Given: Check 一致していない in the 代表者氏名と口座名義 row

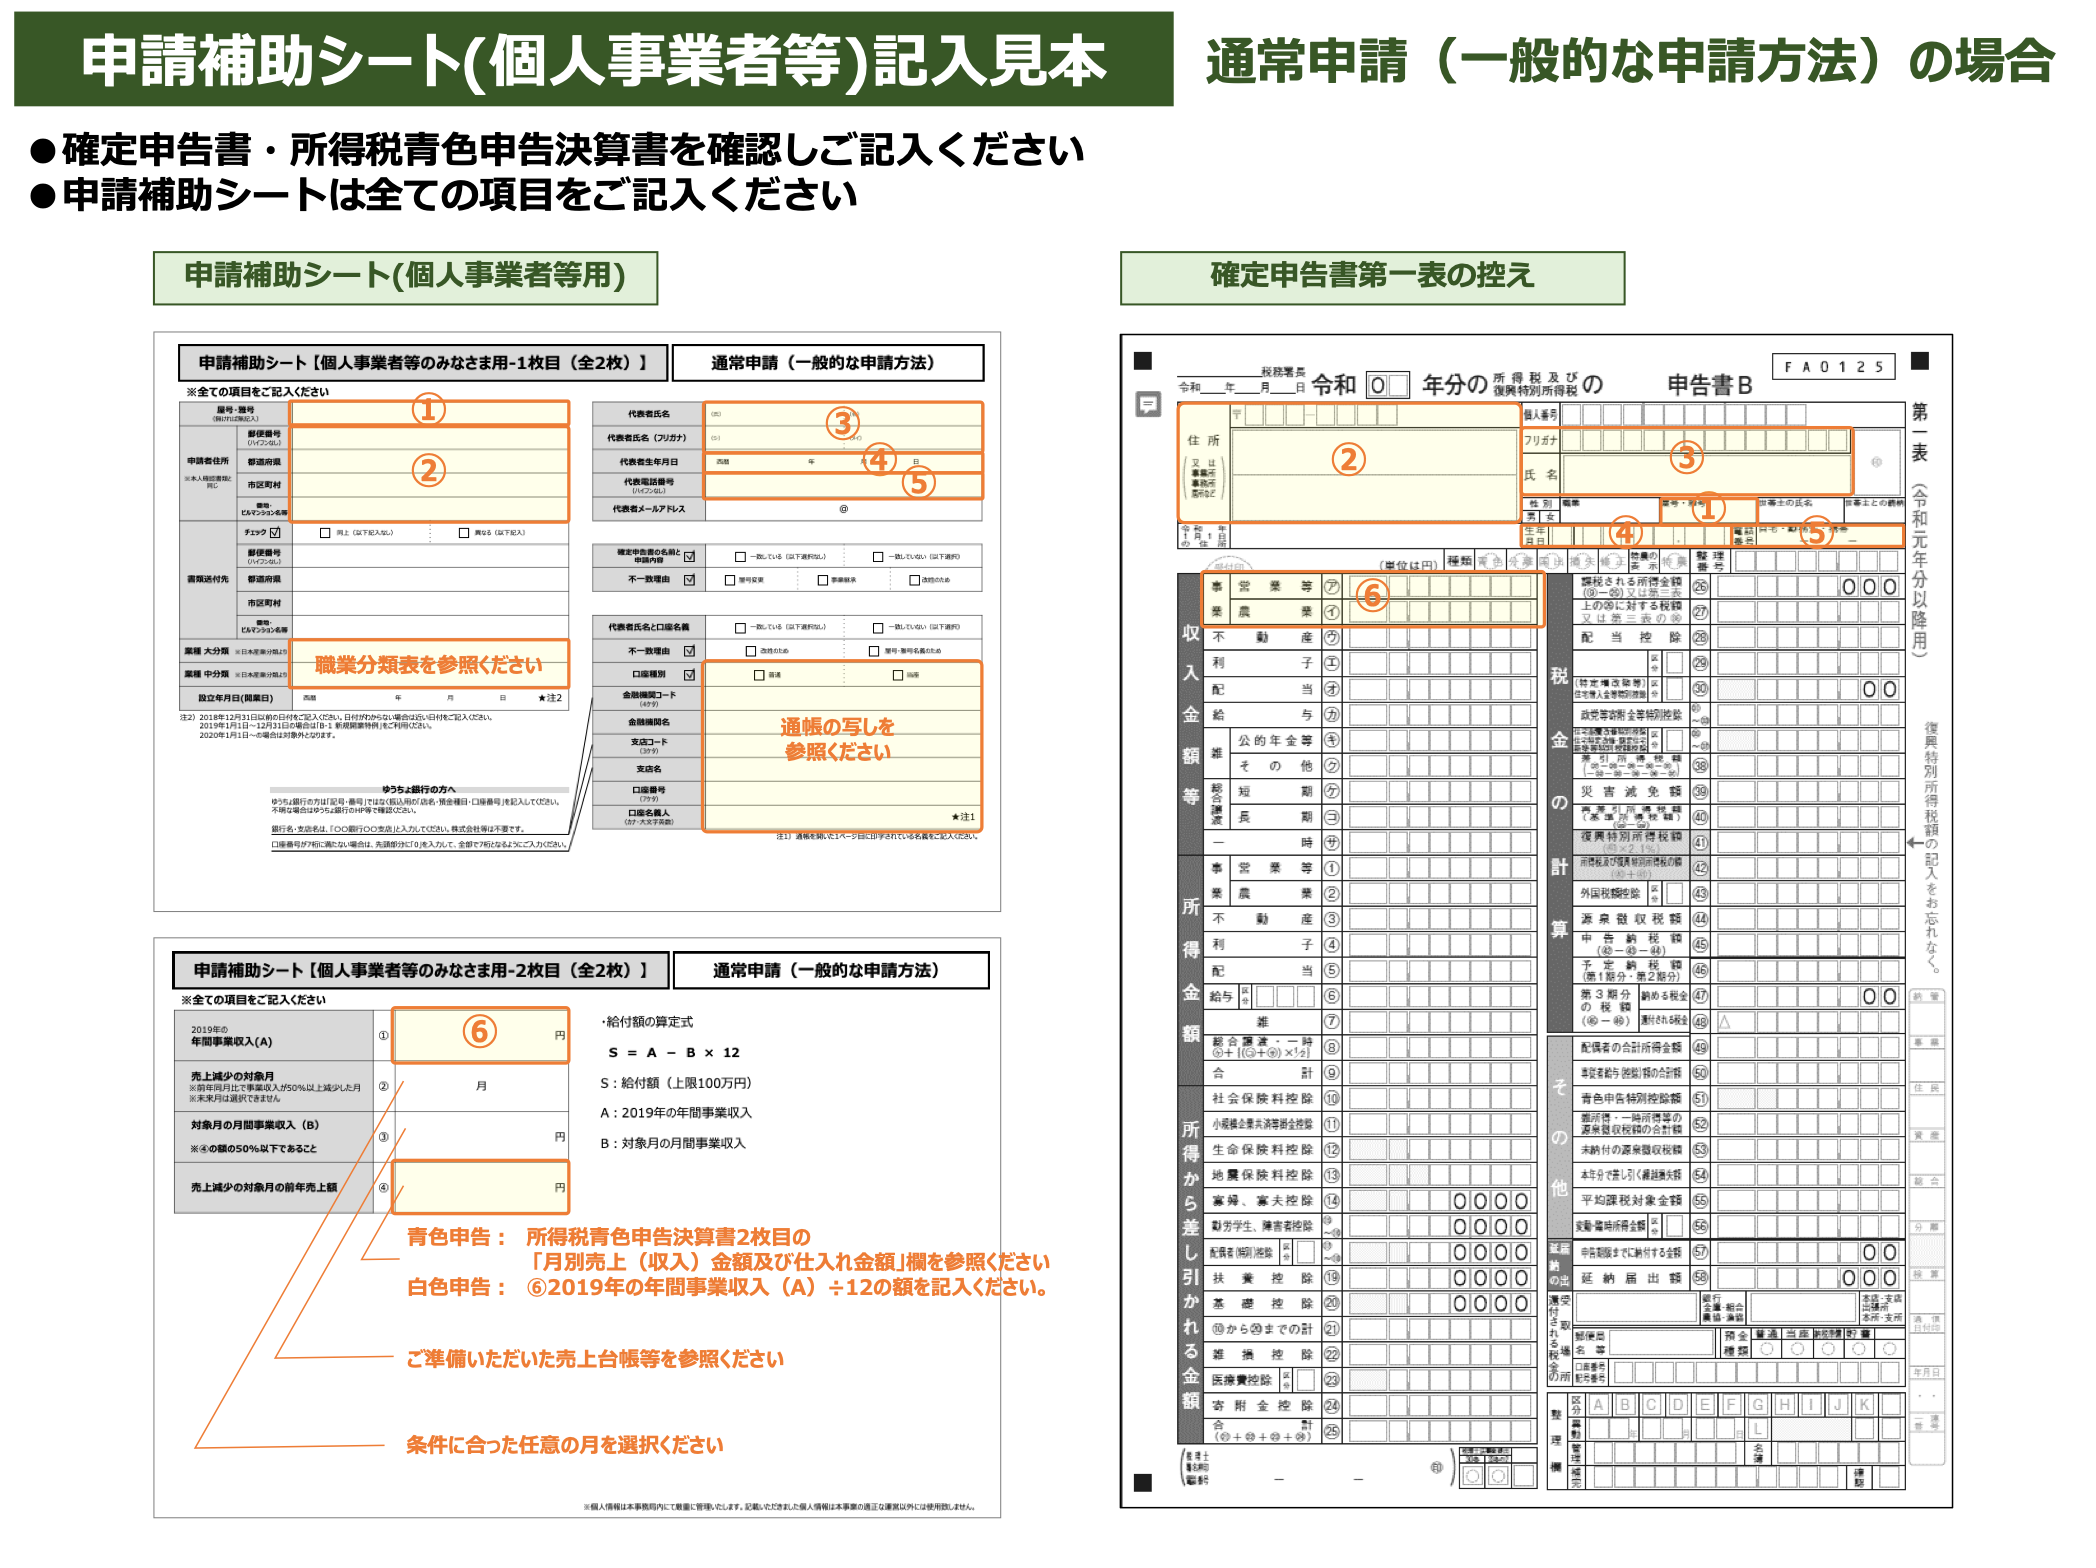Looking at the screenshot, I should (x=878, y=628).
